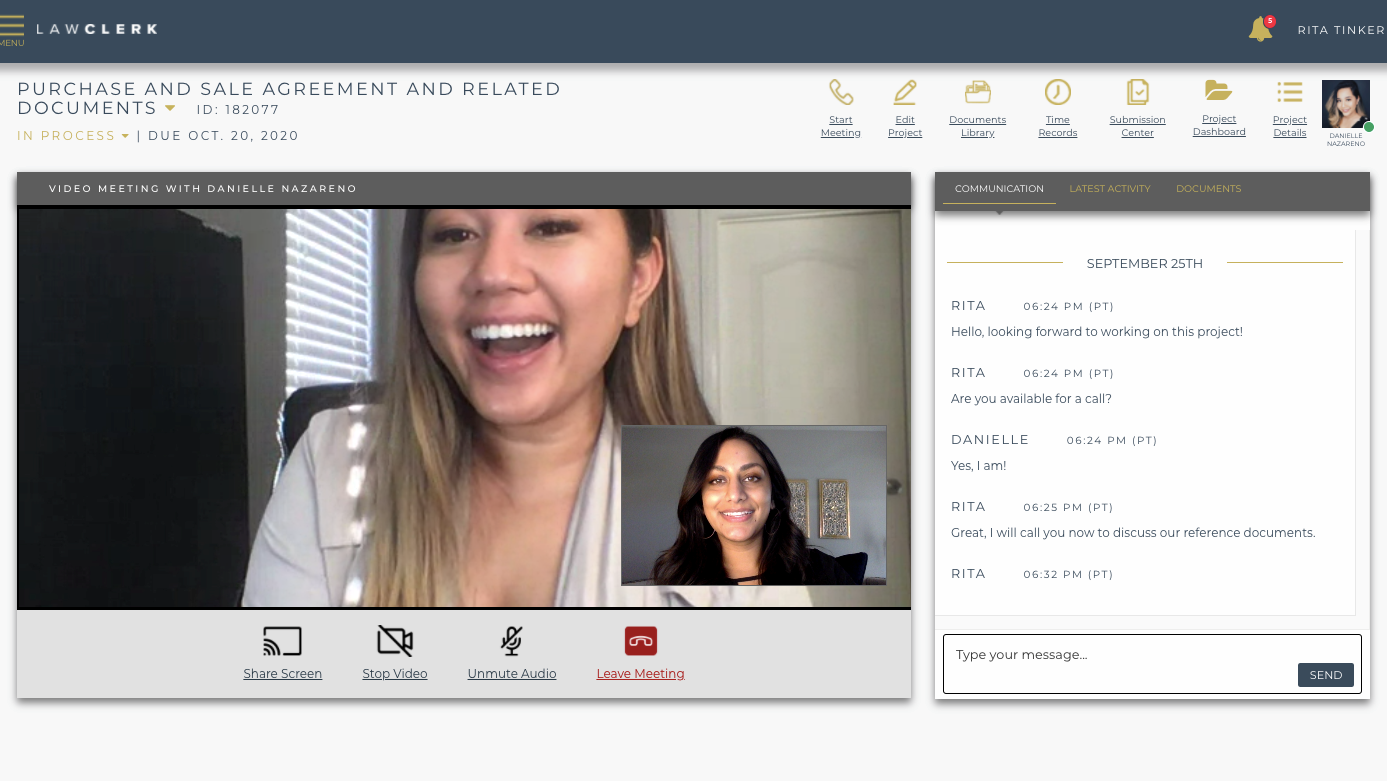Image resolution: width=1387 pixels, height=781 pixels.
Task: Click the Time Records label link
Action: [1058, 126]
